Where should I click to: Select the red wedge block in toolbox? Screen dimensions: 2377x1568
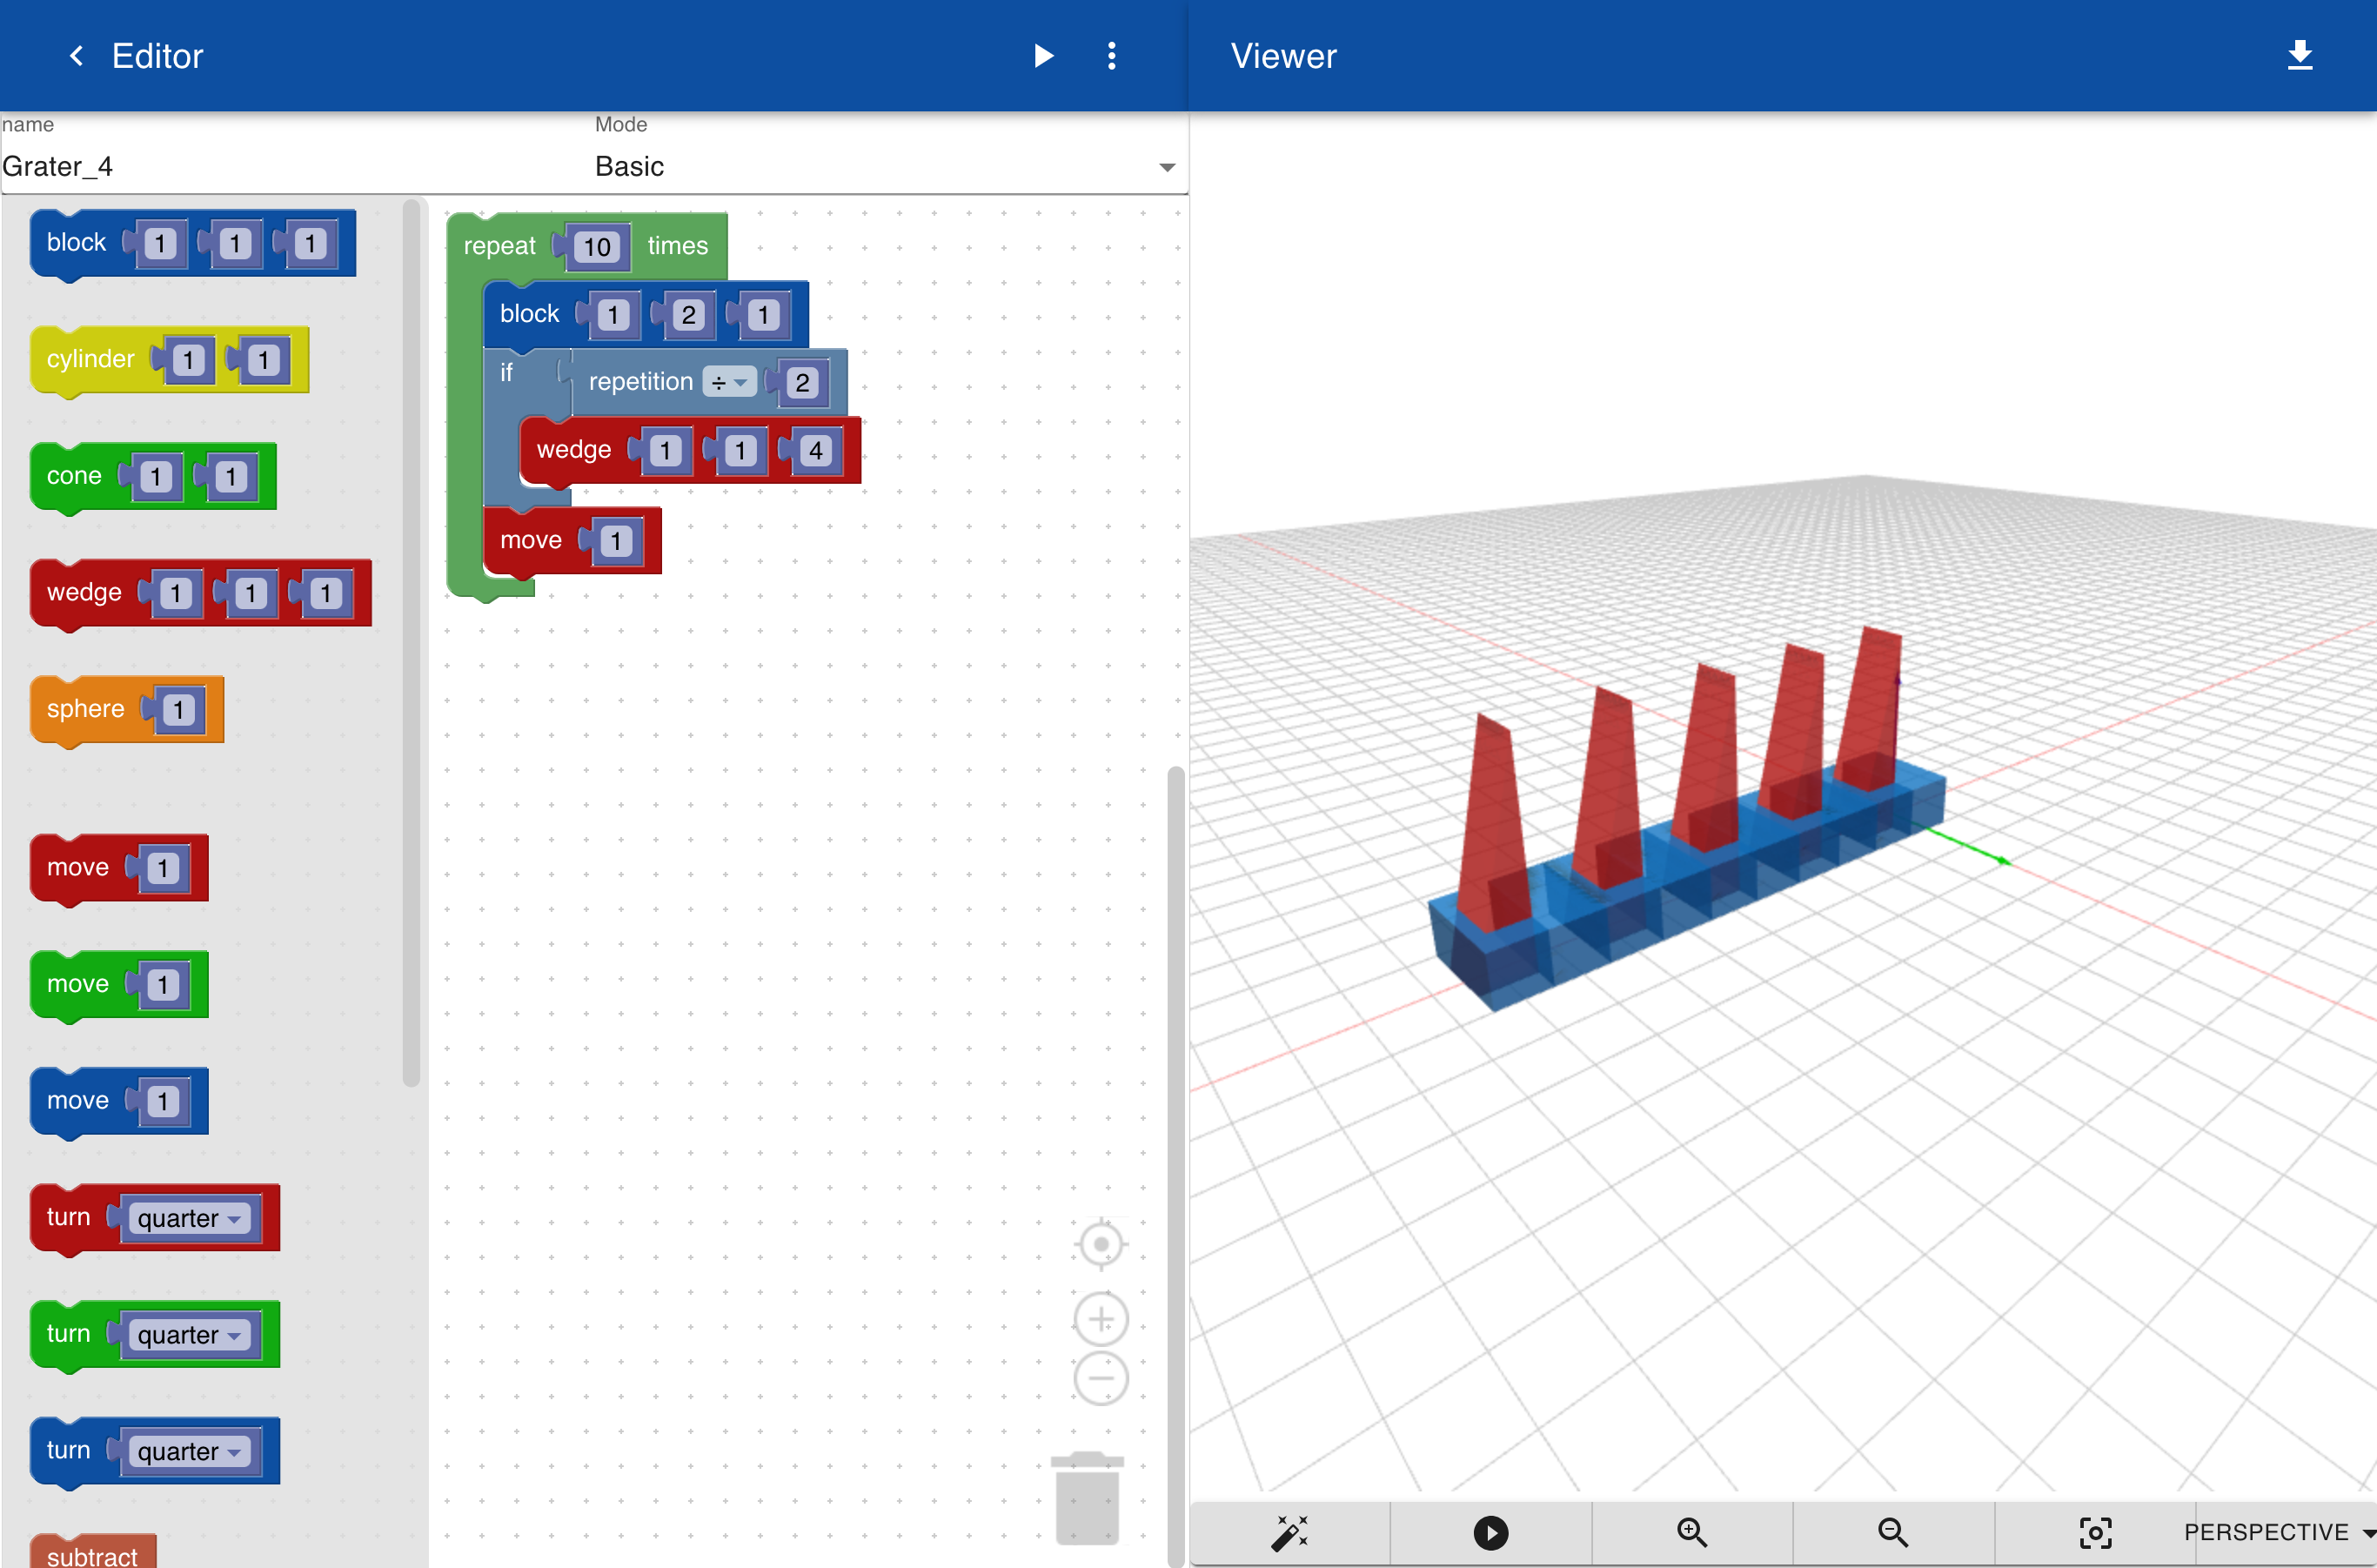(83, 592)
